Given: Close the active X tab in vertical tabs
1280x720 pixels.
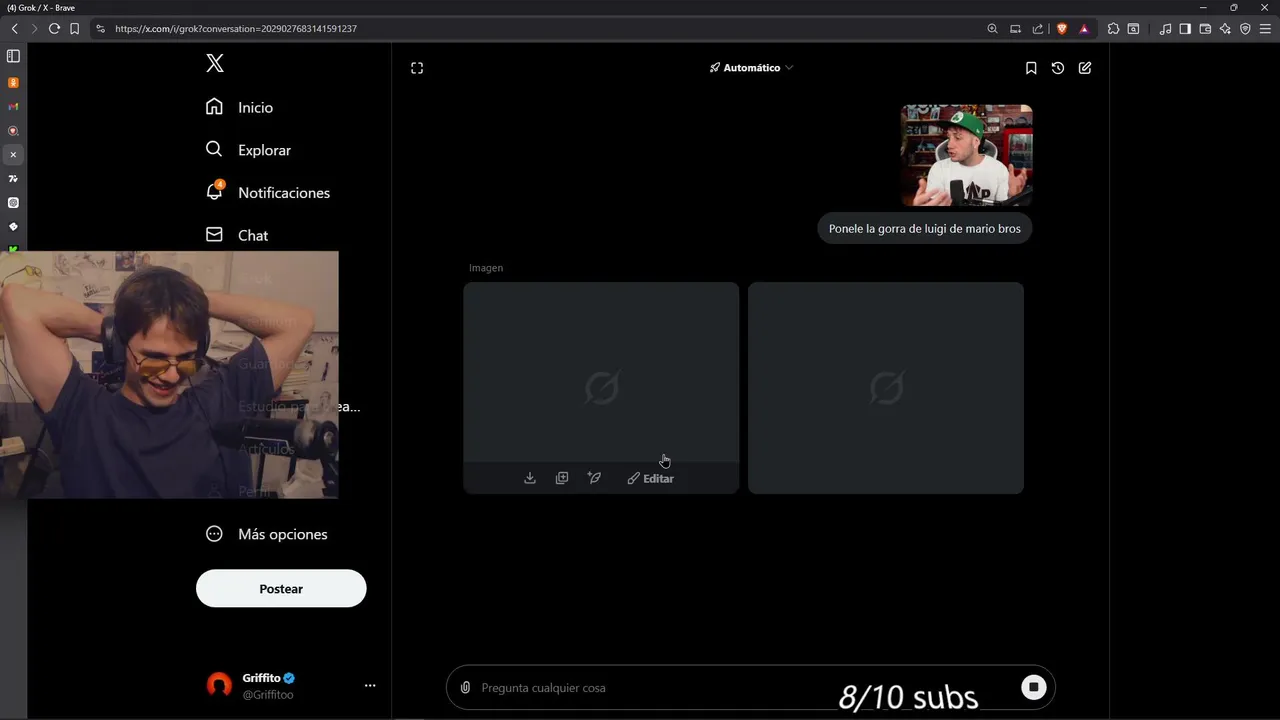Looking at the screenshot, I should click(x=13, y=155).
